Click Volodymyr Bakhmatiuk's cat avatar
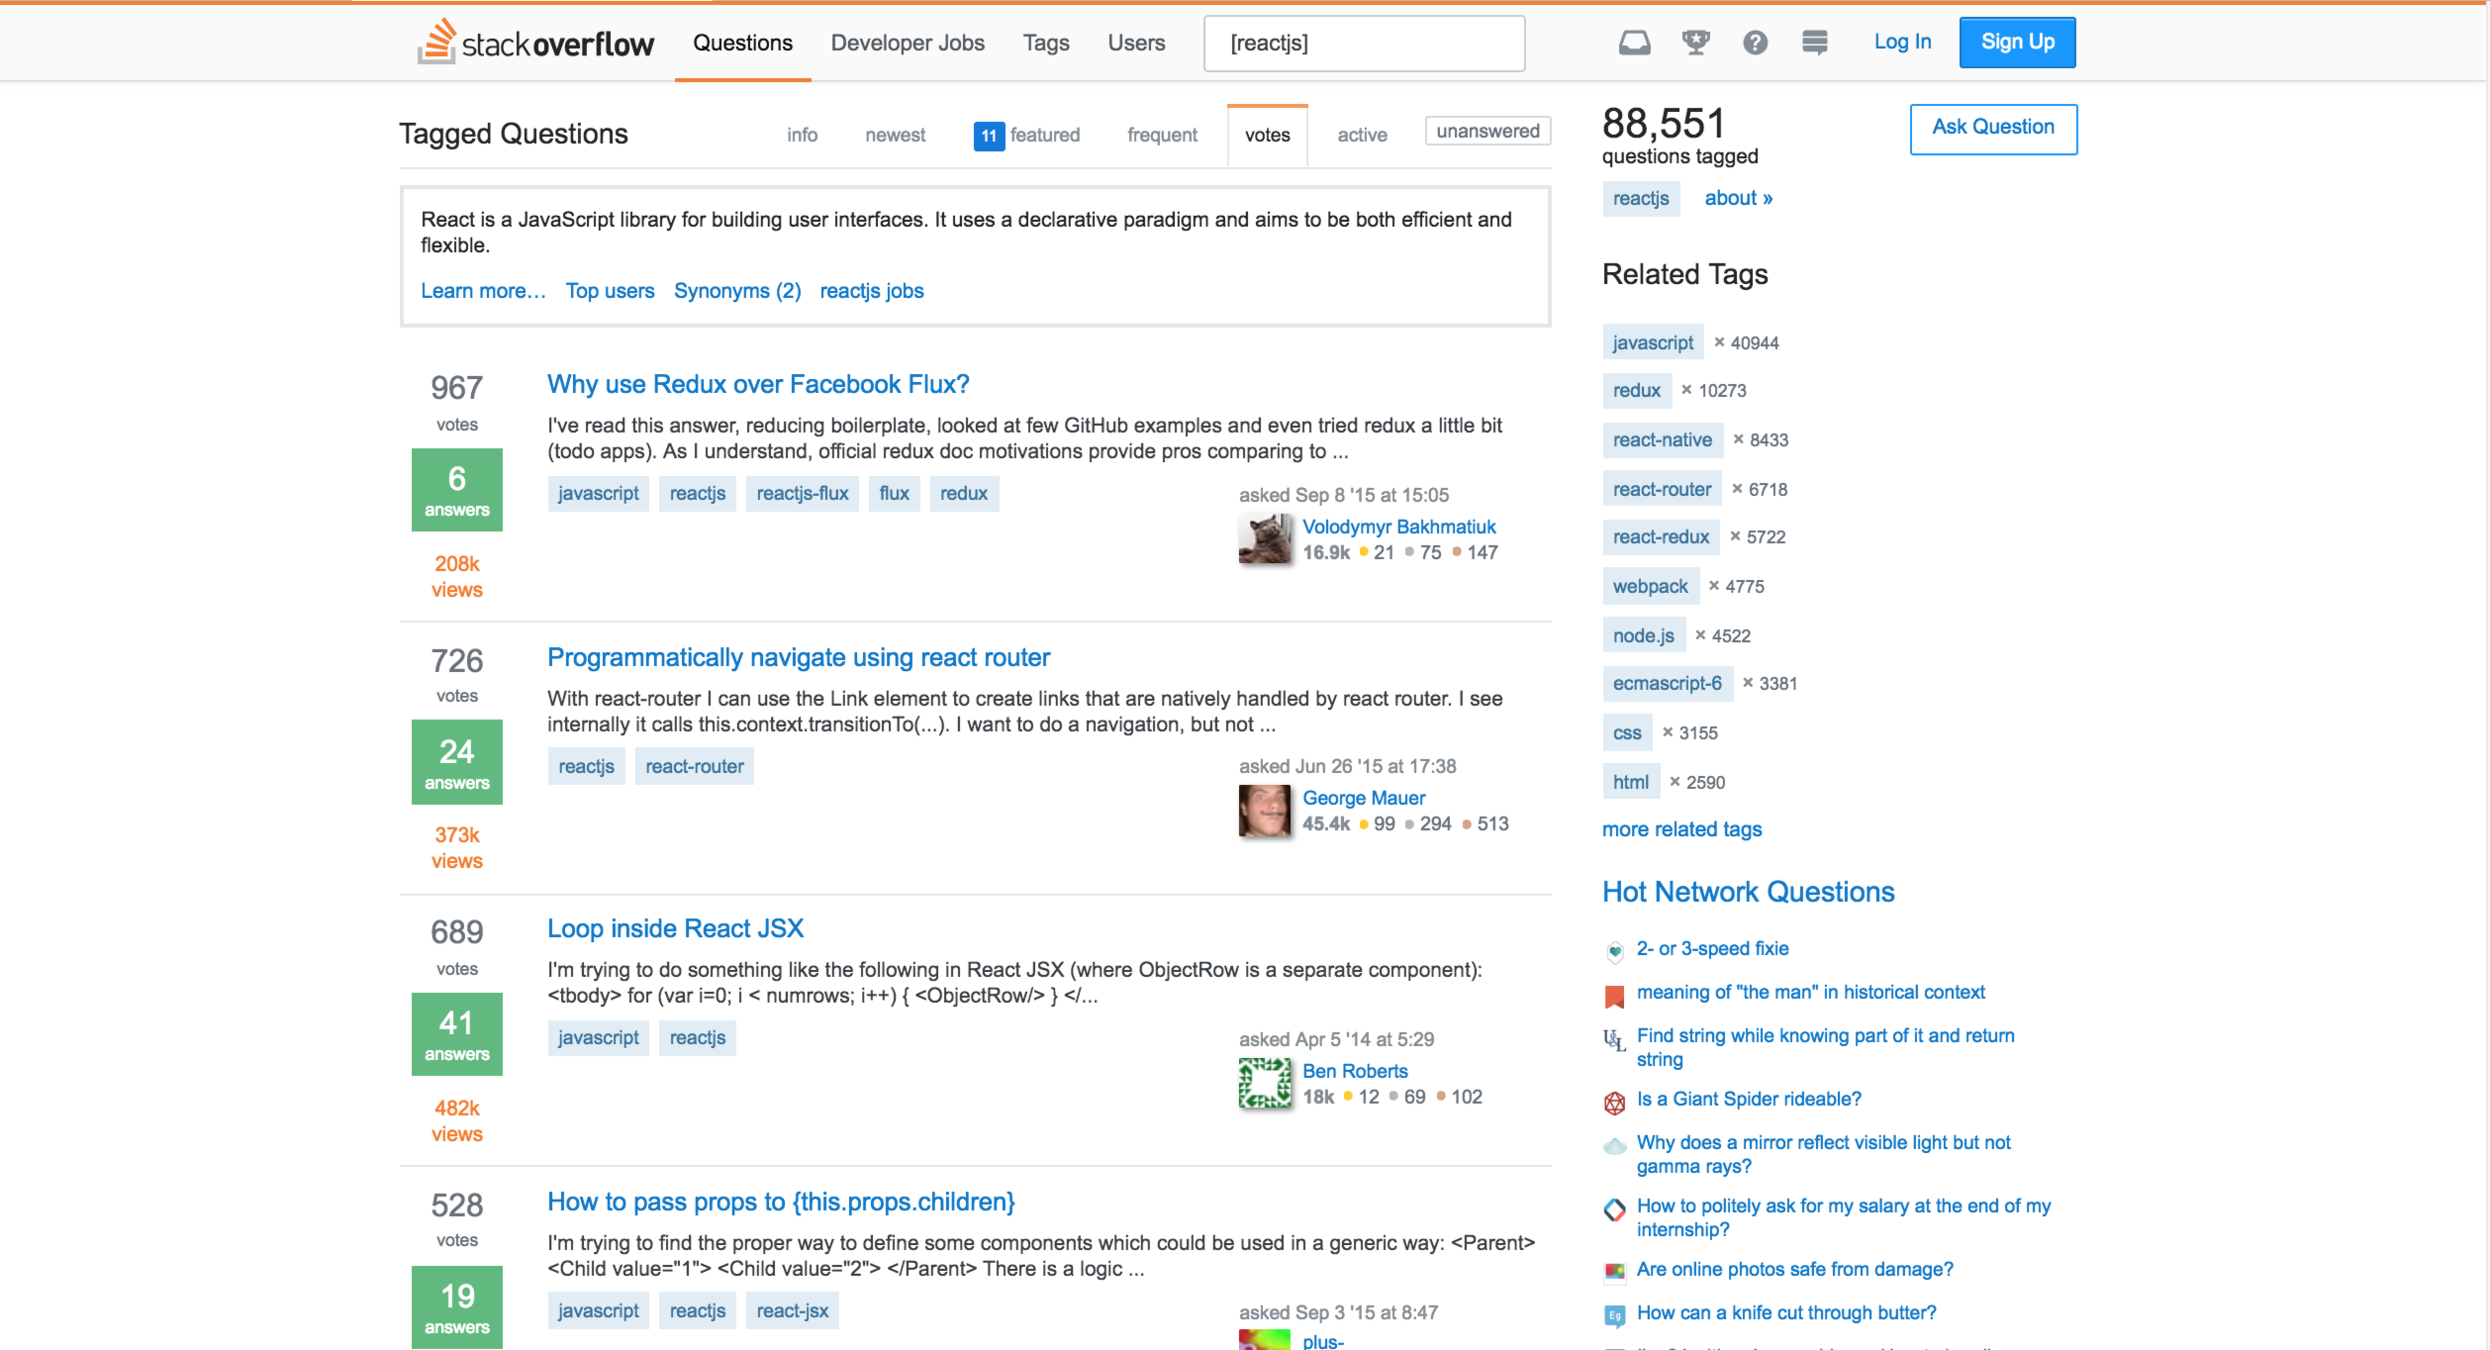This screenshot has width=2490, height=1350. click(x=1265, y=539)
